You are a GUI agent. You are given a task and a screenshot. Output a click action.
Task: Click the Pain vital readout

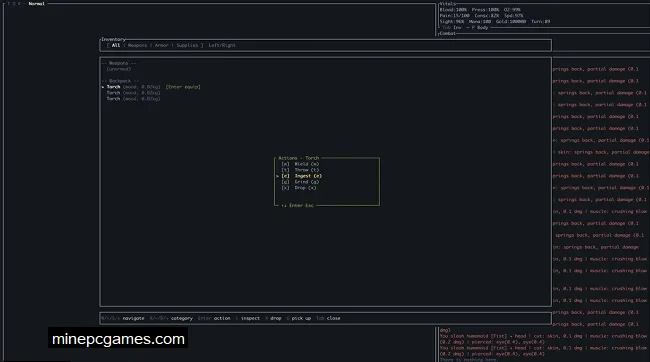[x=455, y=15]
